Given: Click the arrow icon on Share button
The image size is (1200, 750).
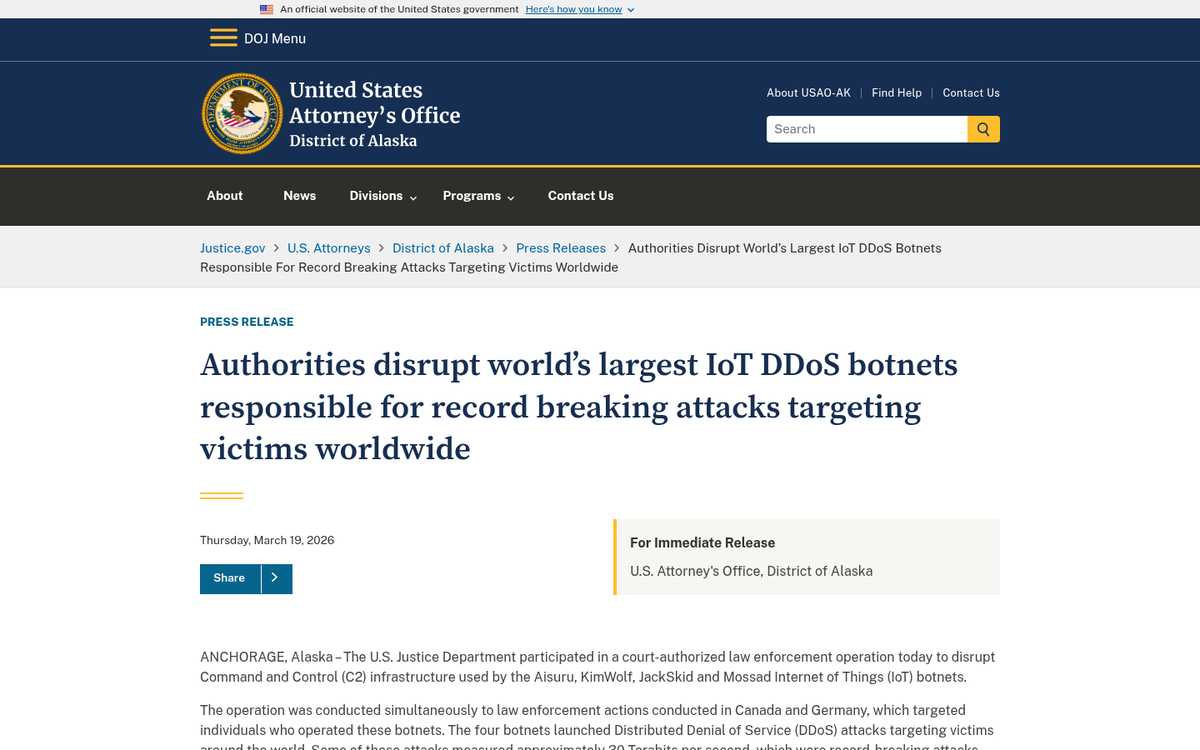Looking at the screenshot, I should pos(275,578).
